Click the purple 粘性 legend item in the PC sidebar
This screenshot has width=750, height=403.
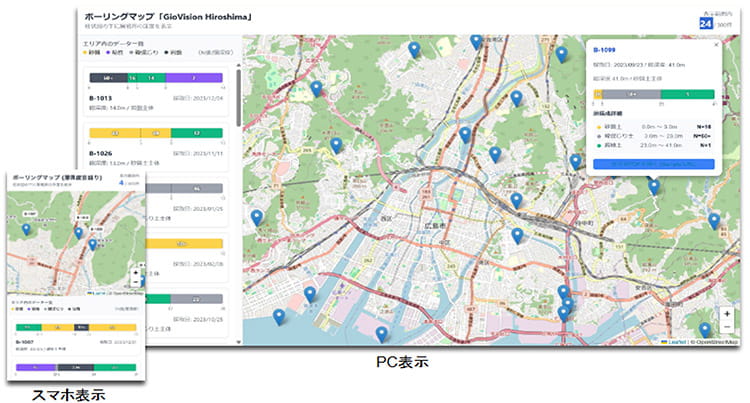pos(115,52)
